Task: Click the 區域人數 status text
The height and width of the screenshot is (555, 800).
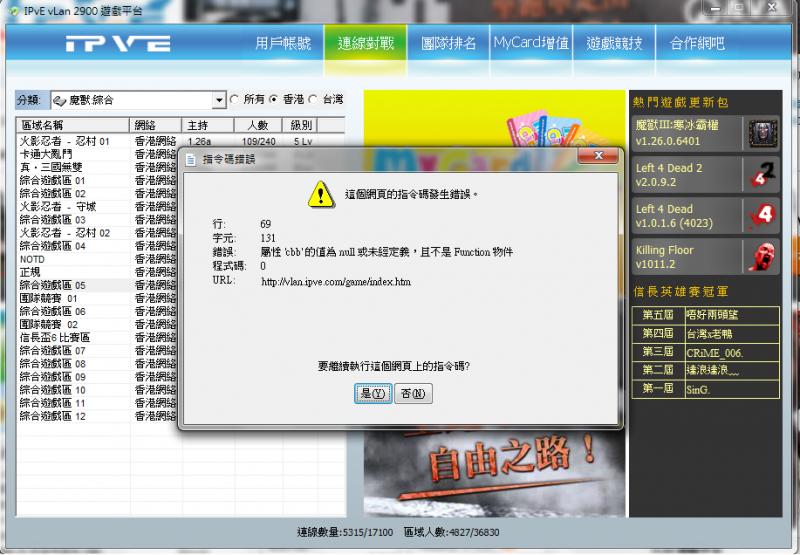Action: (x=452, y=533)
